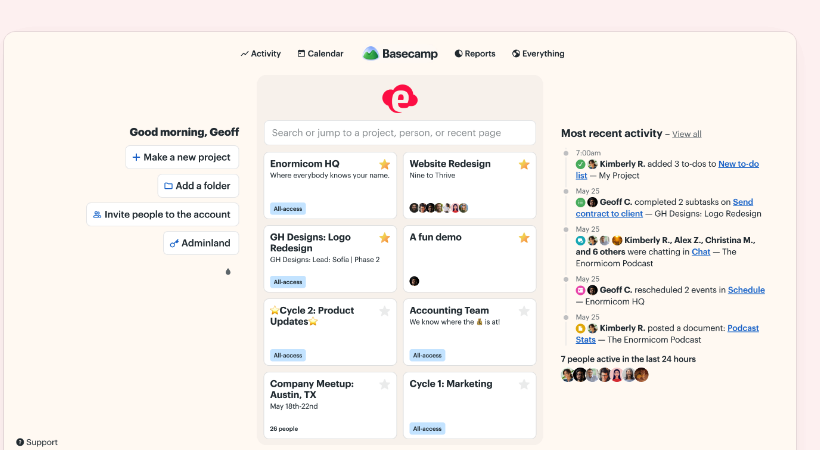Click the All-access badge on Enormicom HQ

288,209
